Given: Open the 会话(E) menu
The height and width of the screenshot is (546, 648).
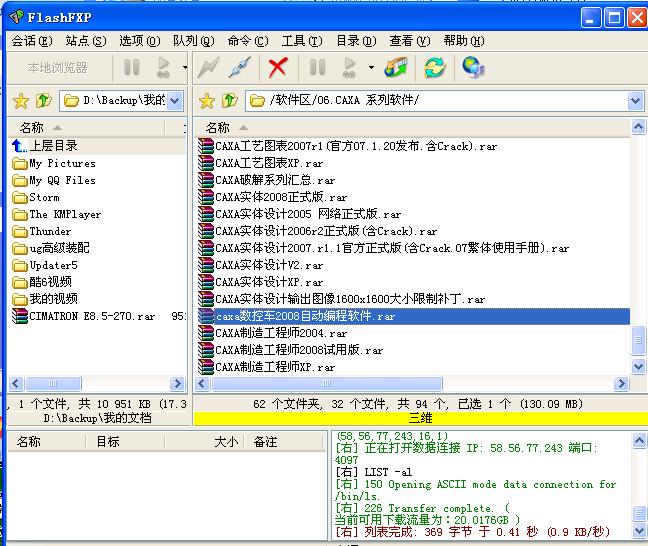Looking at the screenshot, I should coord(32,41).
